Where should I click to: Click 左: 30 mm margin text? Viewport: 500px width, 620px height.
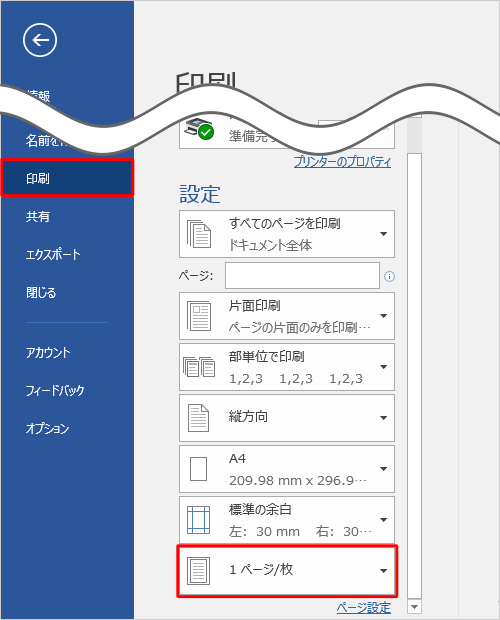pyautogui.click(x=264, y=531)
